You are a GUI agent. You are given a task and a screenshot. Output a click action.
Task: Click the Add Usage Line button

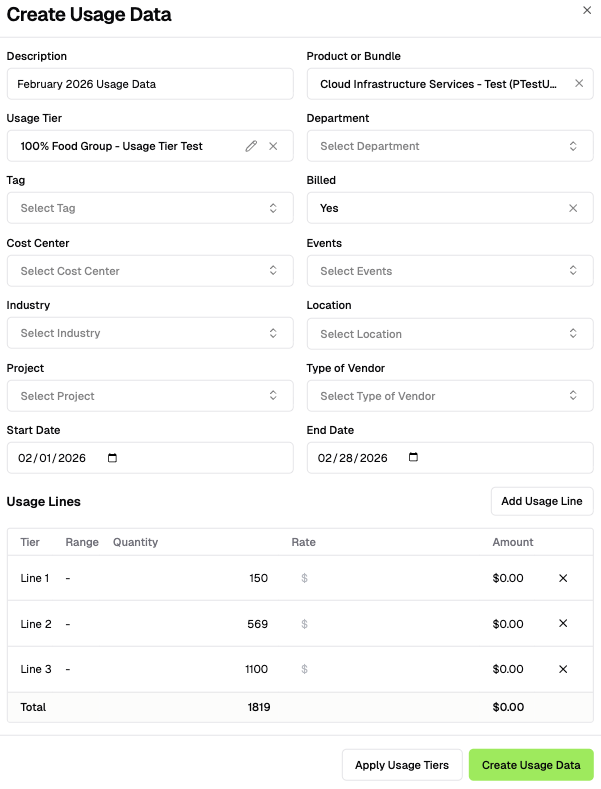point(542,501)
